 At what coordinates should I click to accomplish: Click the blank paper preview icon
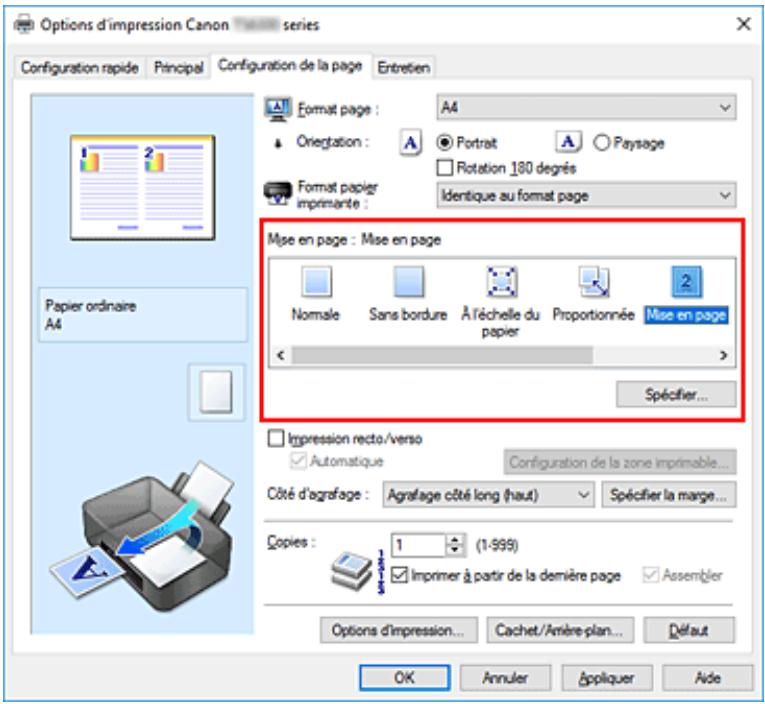216,392
